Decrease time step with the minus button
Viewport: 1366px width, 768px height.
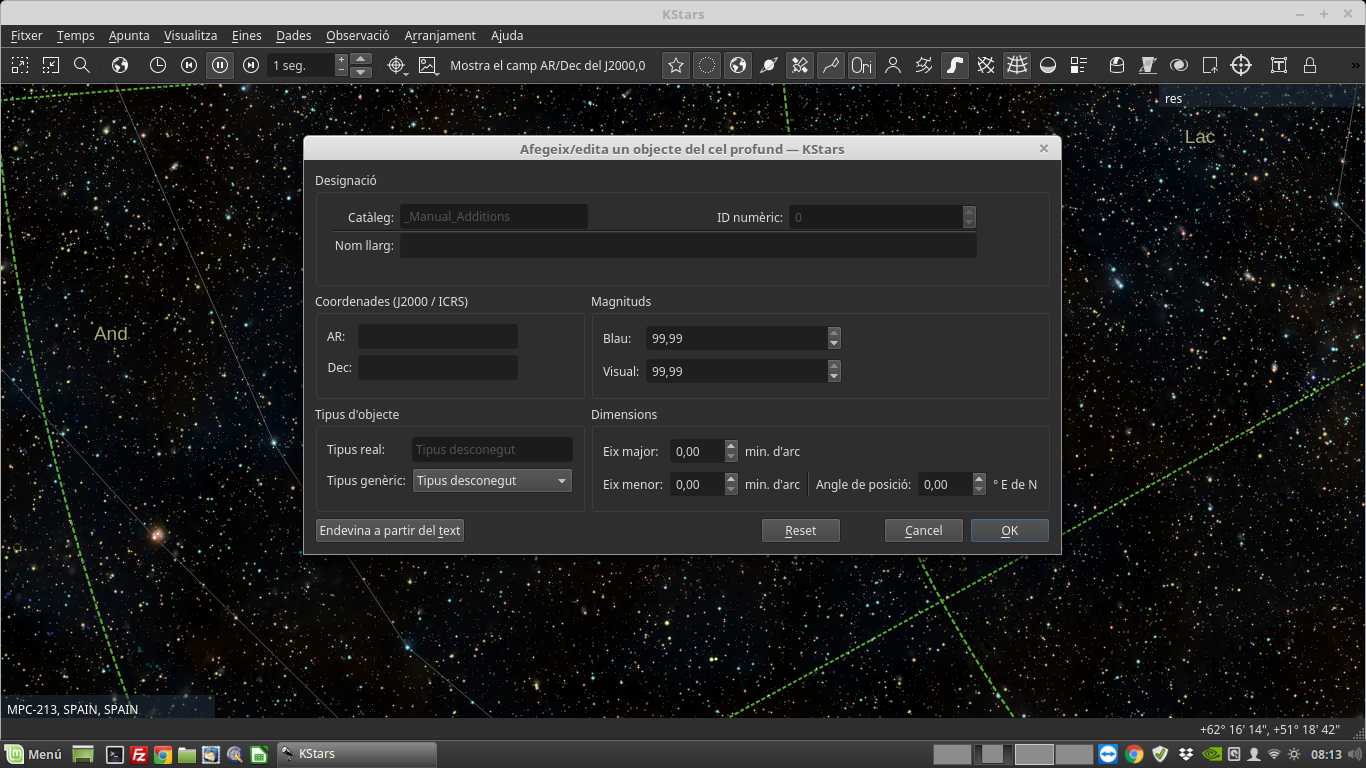pyautogui.click(x=341, y=71)
